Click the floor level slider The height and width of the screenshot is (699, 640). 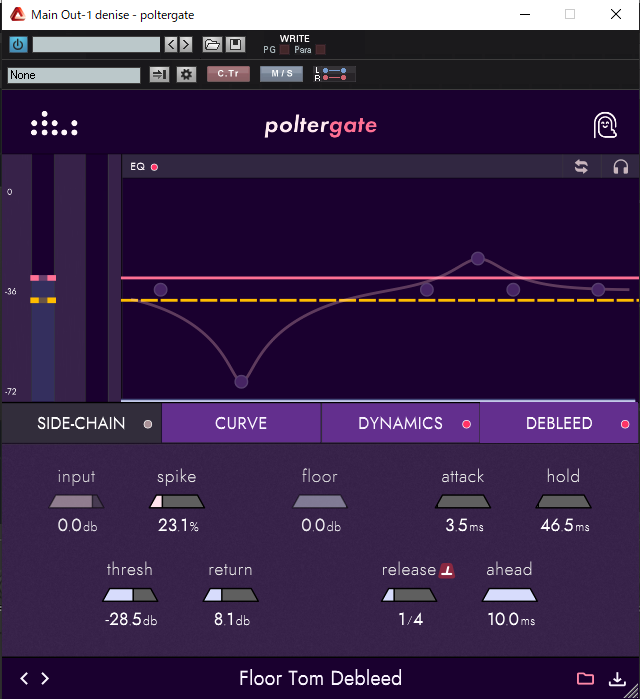pos(320,502)
